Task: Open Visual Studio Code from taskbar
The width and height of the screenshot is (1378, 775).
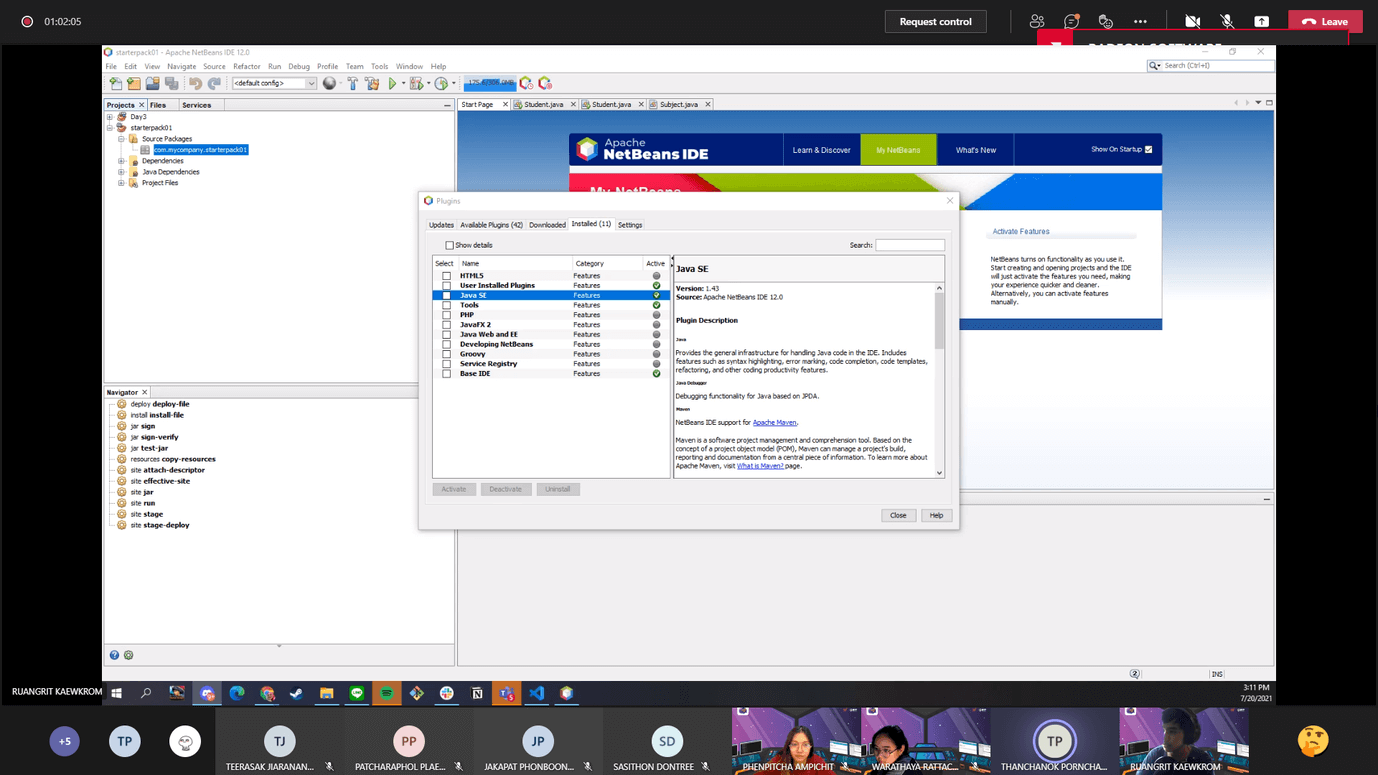Action: (x=537, y=693)
